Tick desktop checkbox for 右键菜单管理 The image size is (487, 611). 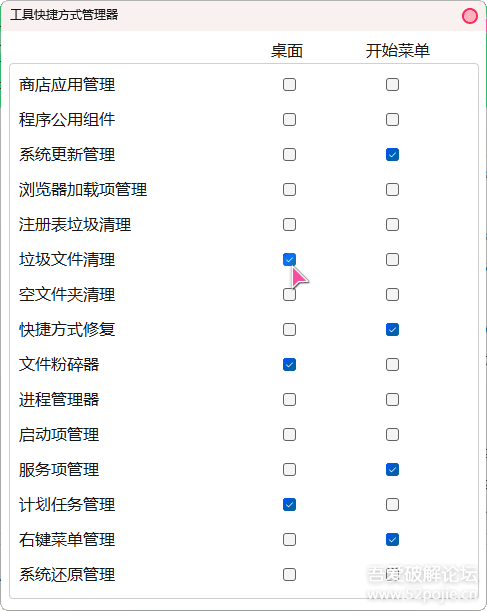pos(289,540)
